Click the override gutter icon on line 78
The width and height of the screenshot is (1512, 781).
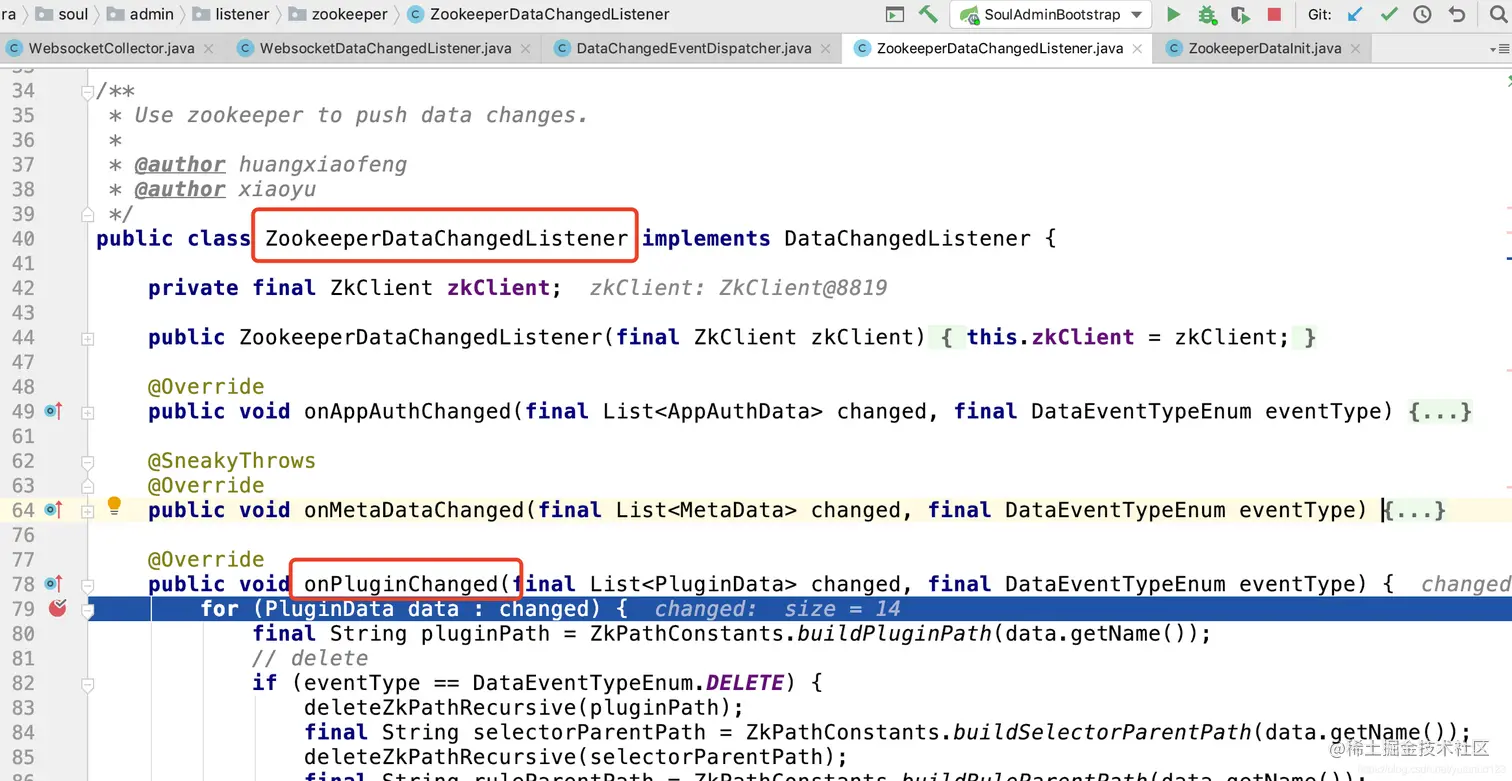(x=53, y=584)
